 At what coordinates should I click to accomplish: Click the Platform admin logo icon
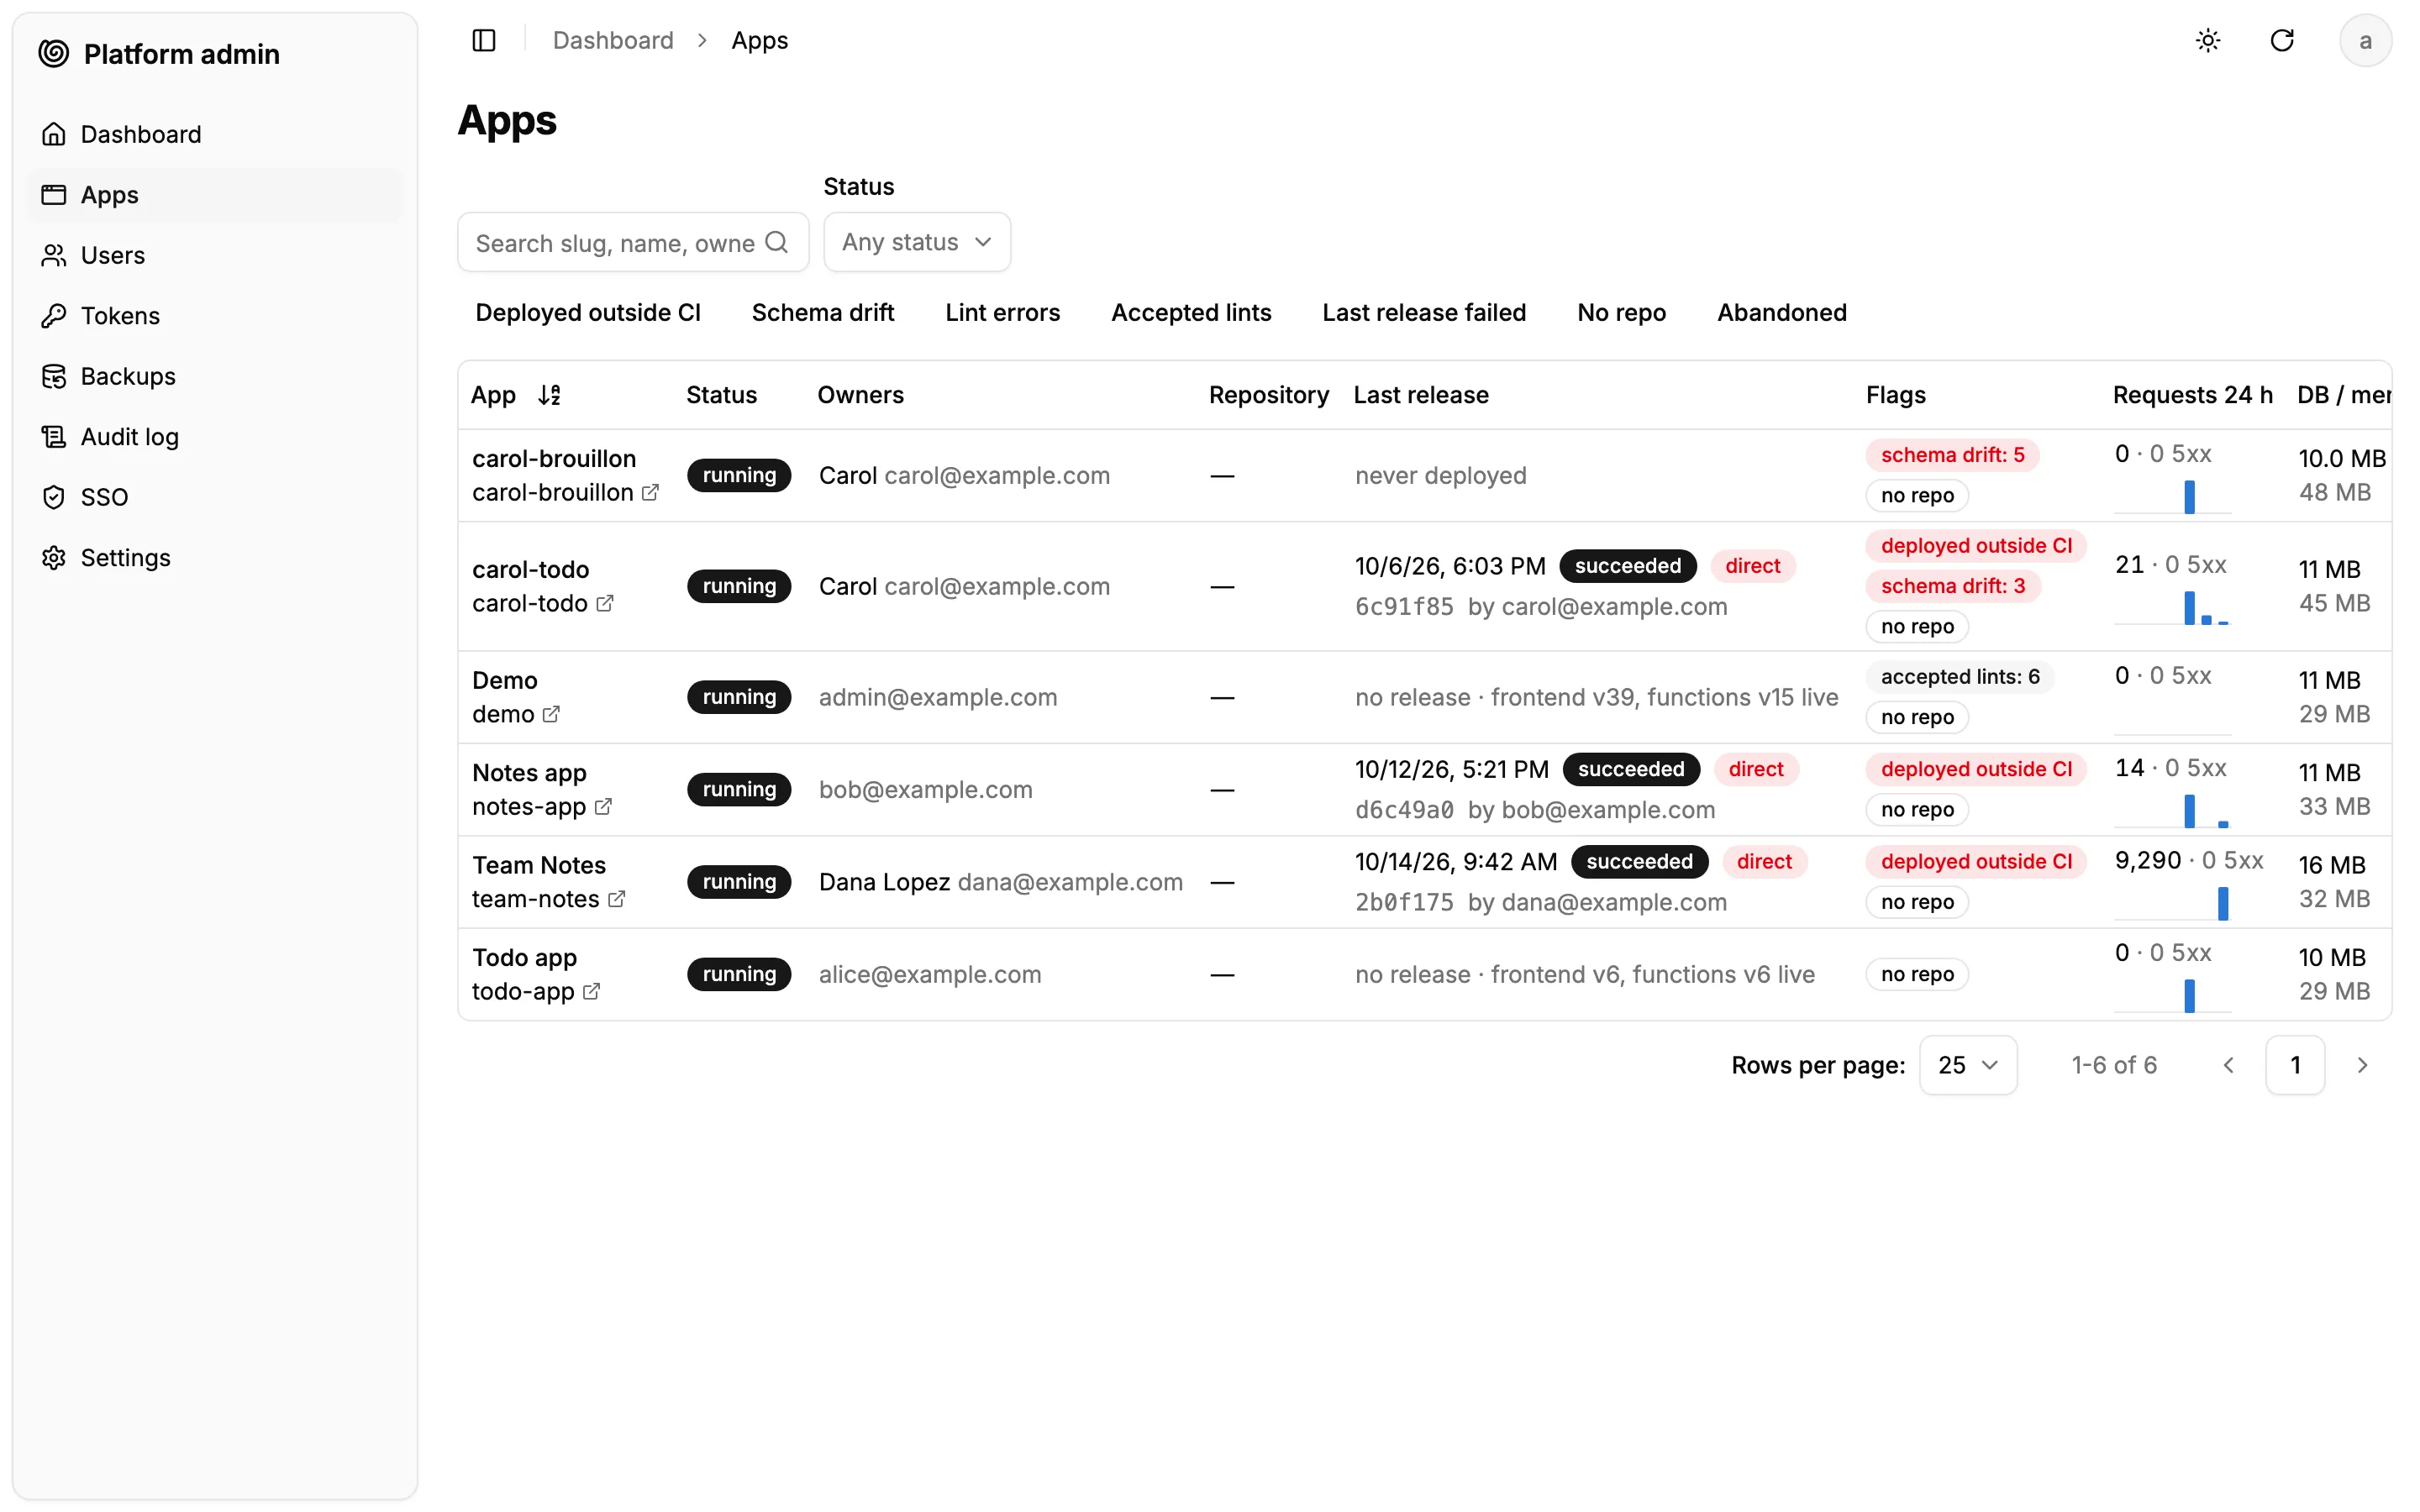(54, 53)
